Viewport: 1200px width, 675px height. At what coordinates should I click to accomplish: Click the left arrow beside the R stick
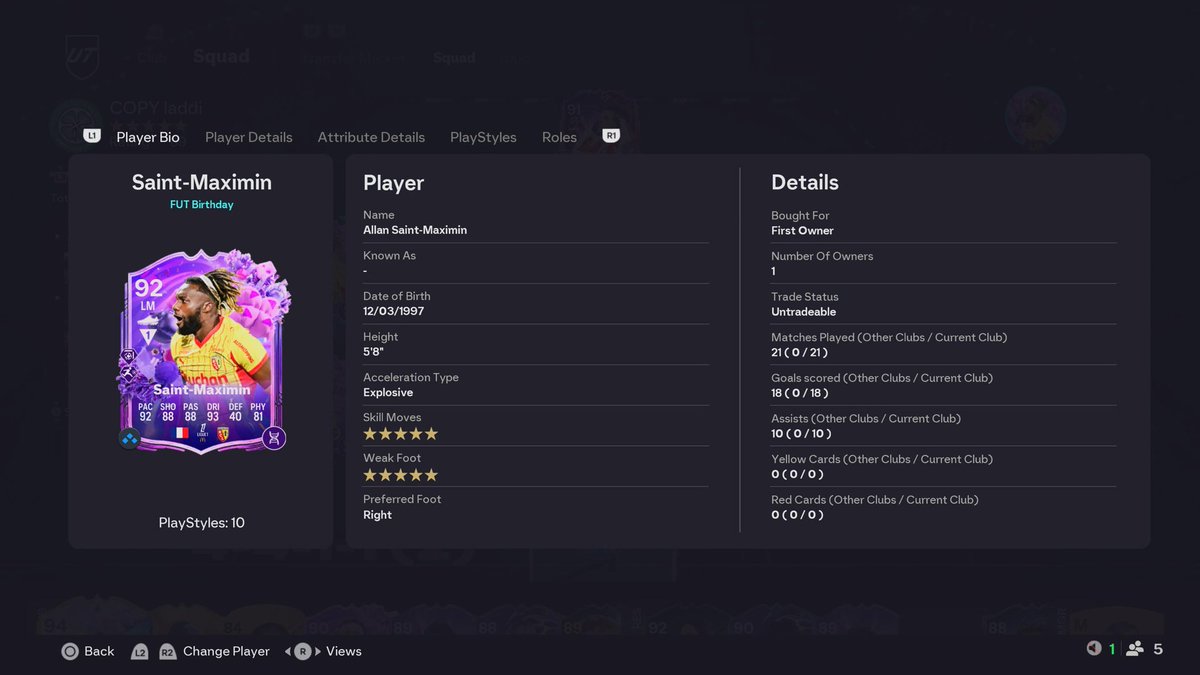tap(288, 651)
